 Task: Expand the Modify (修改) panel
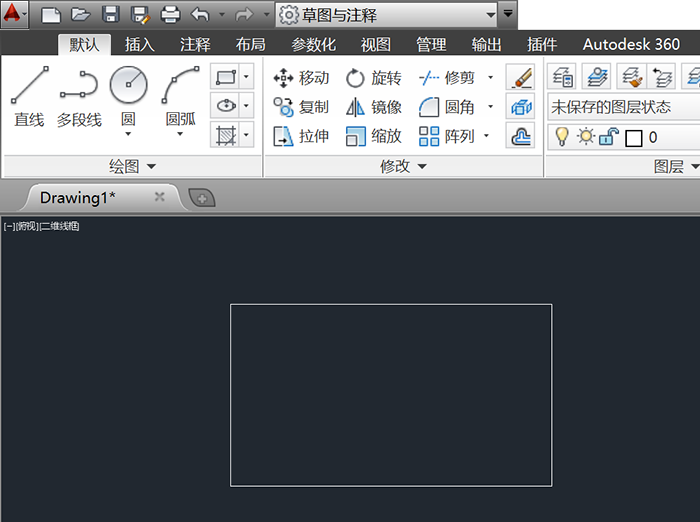(x=404, y=167)
